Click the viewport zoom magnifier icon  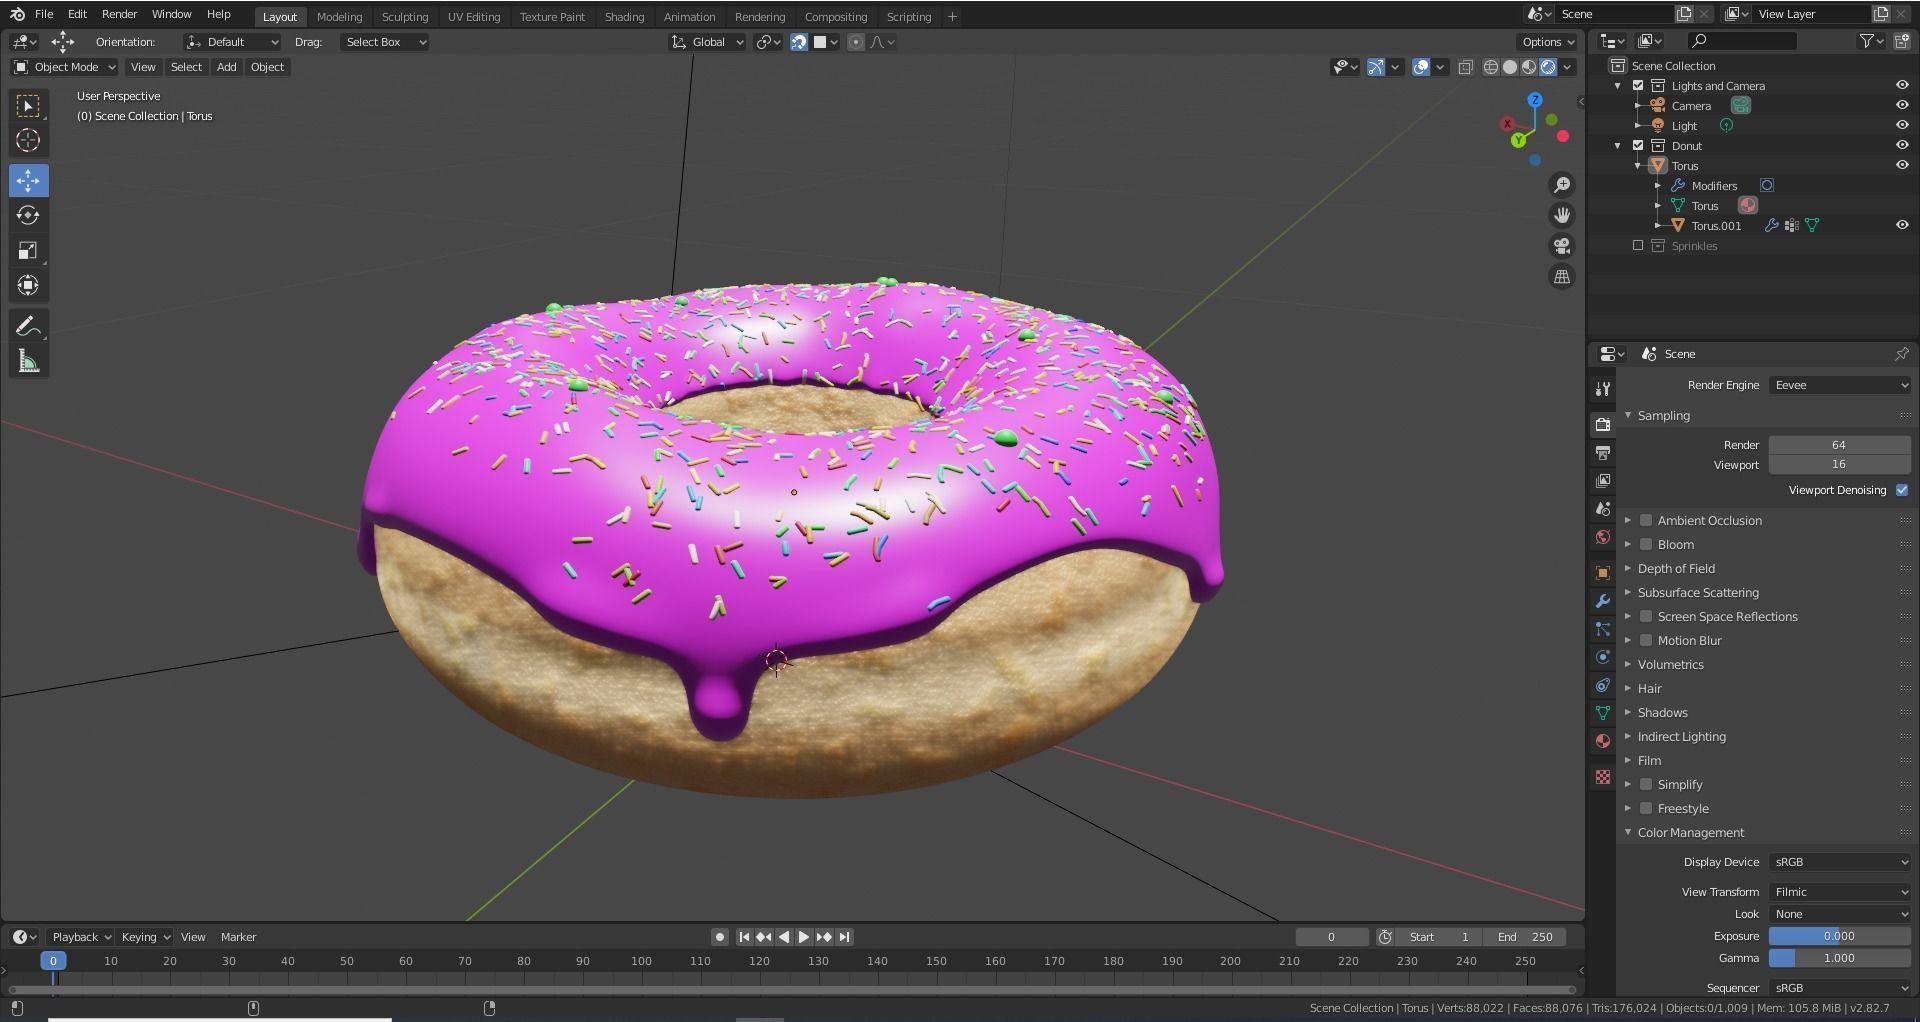1562,185
